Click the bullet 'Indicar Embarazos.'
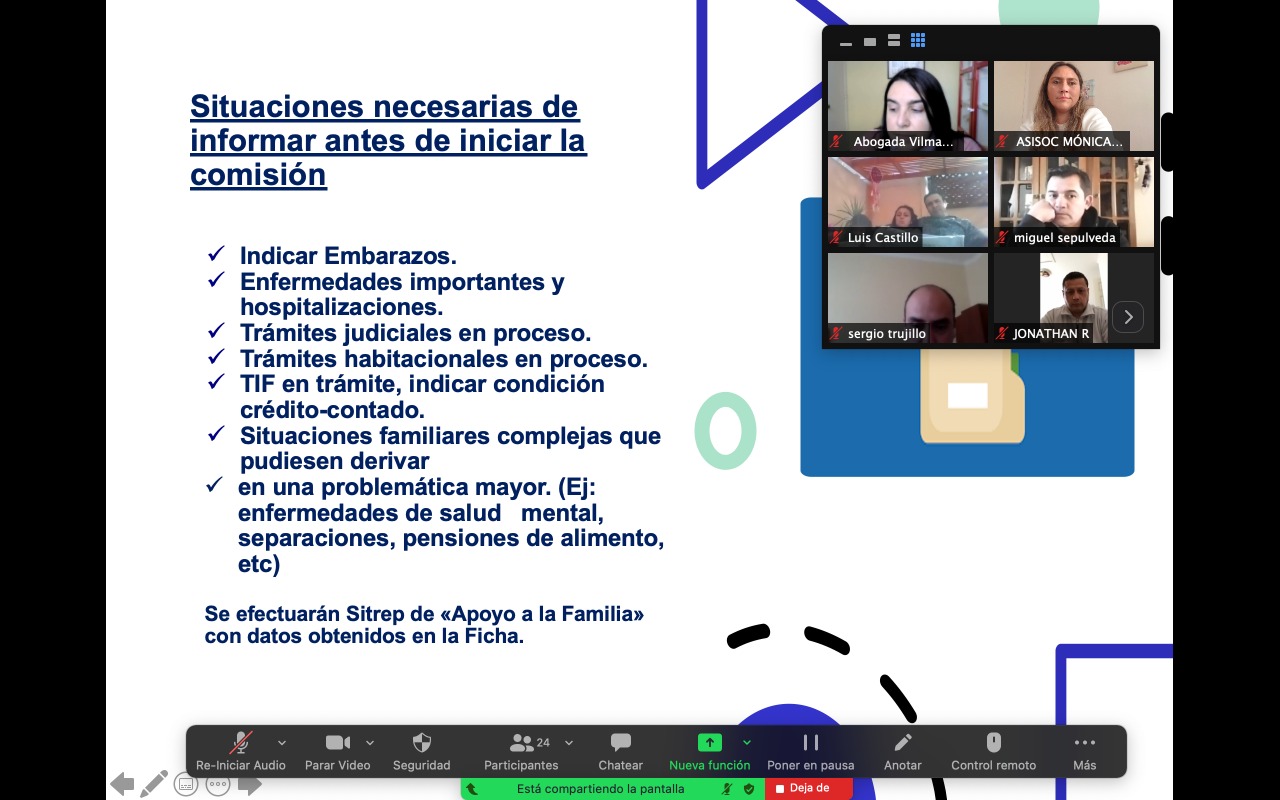1280x800 pixels. coord(348,256)
